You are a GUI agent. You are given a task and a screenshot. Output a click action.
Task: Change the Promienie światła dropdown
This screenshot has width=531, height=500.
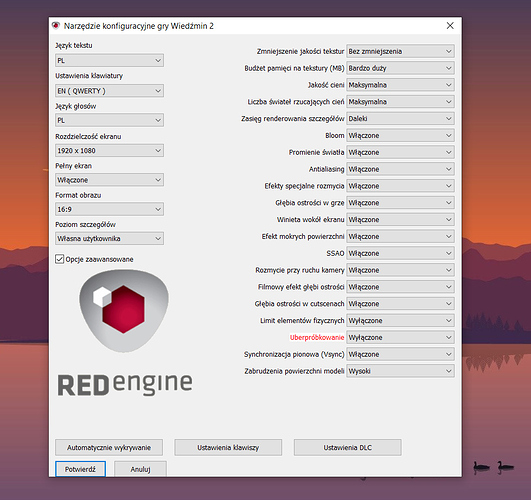coord(400,152)
